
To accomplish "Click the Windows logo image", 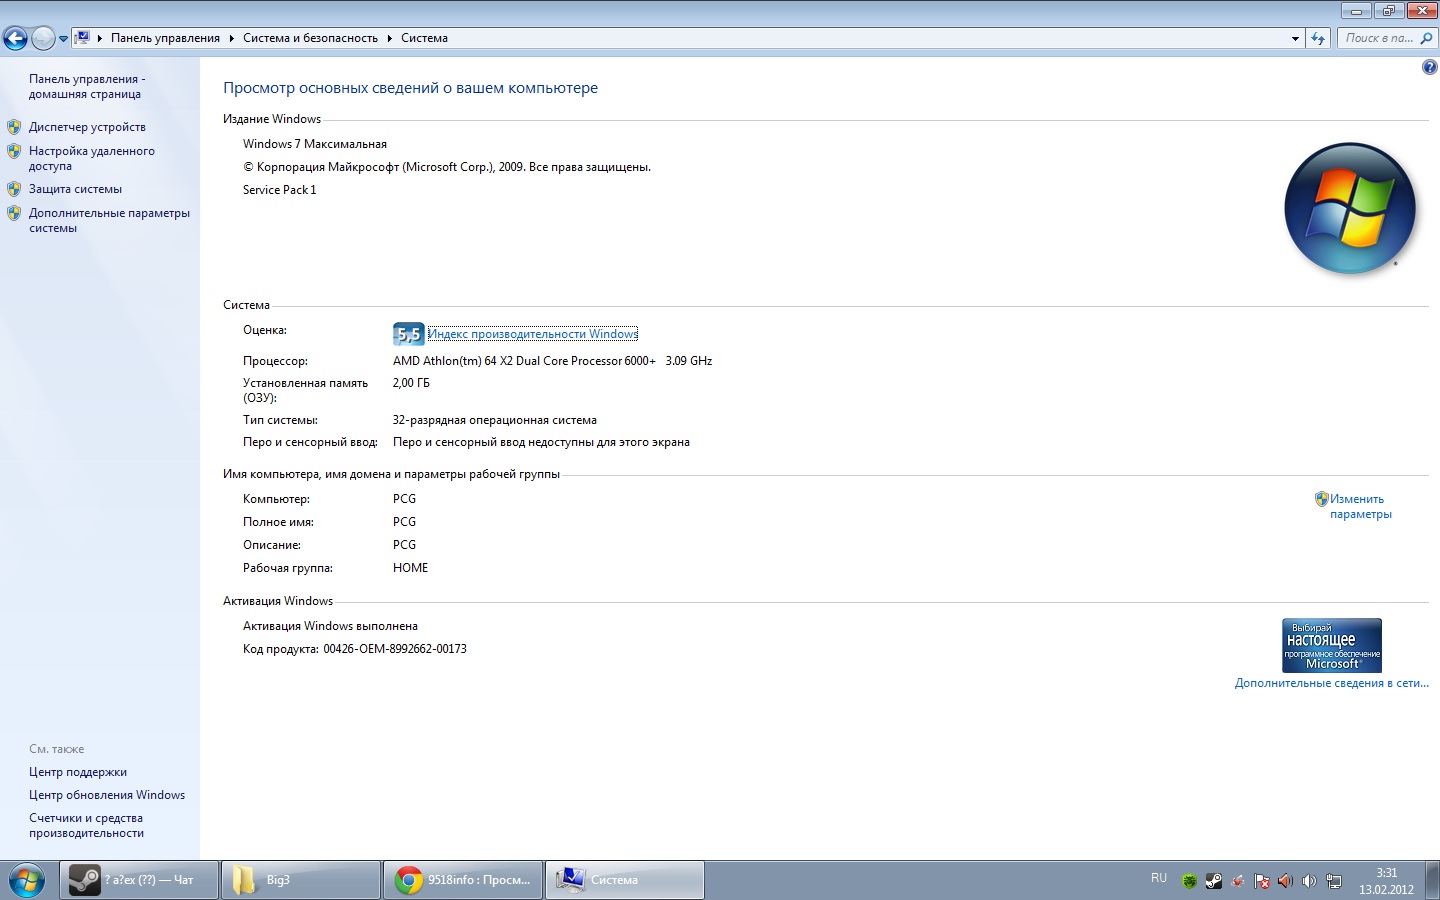I will [1350, 208].
